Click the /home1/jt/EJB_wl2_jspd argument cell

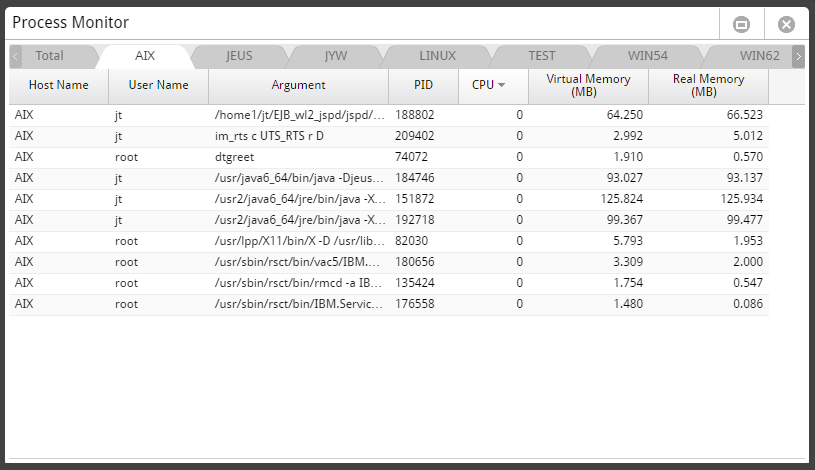coord(300,115)
